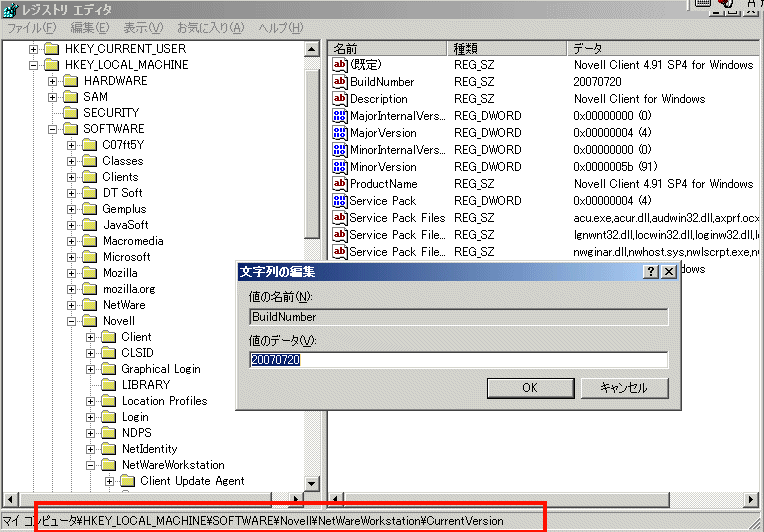Click the SECURITY folder icon
This screenshot has height=532, width=764.
pos(71,113)
